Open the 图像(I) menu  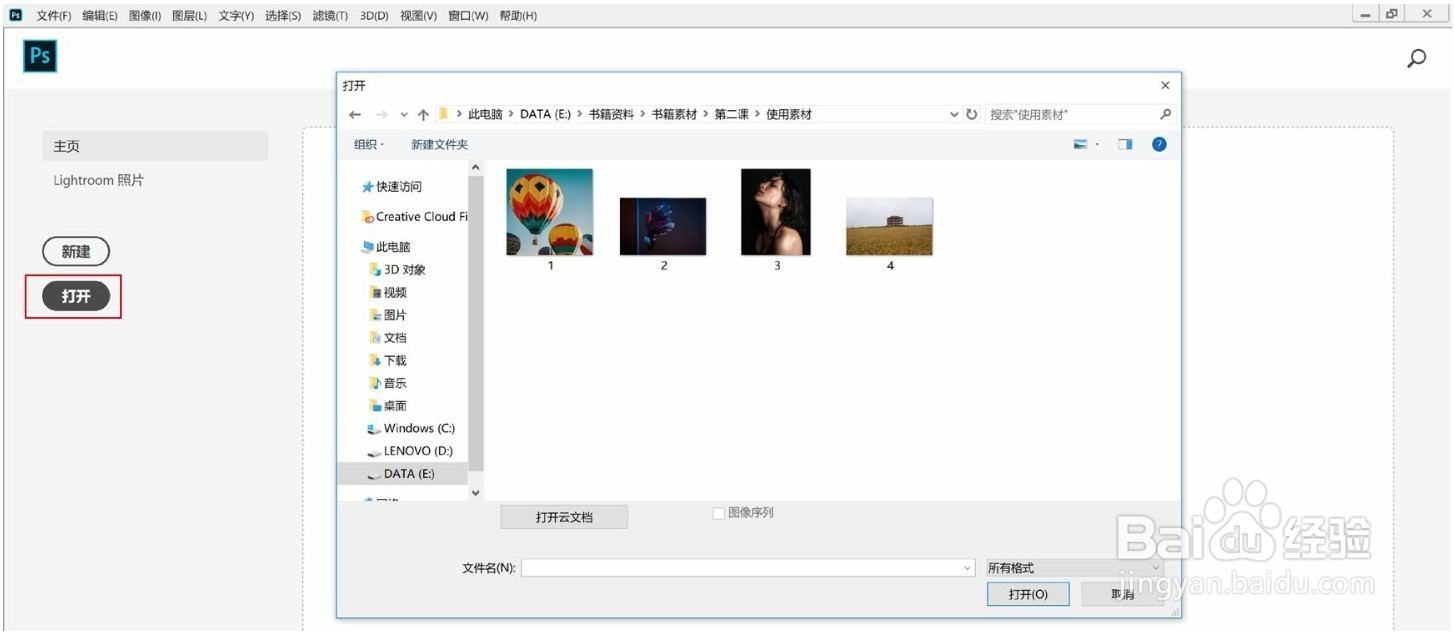[x=145, y=16]
